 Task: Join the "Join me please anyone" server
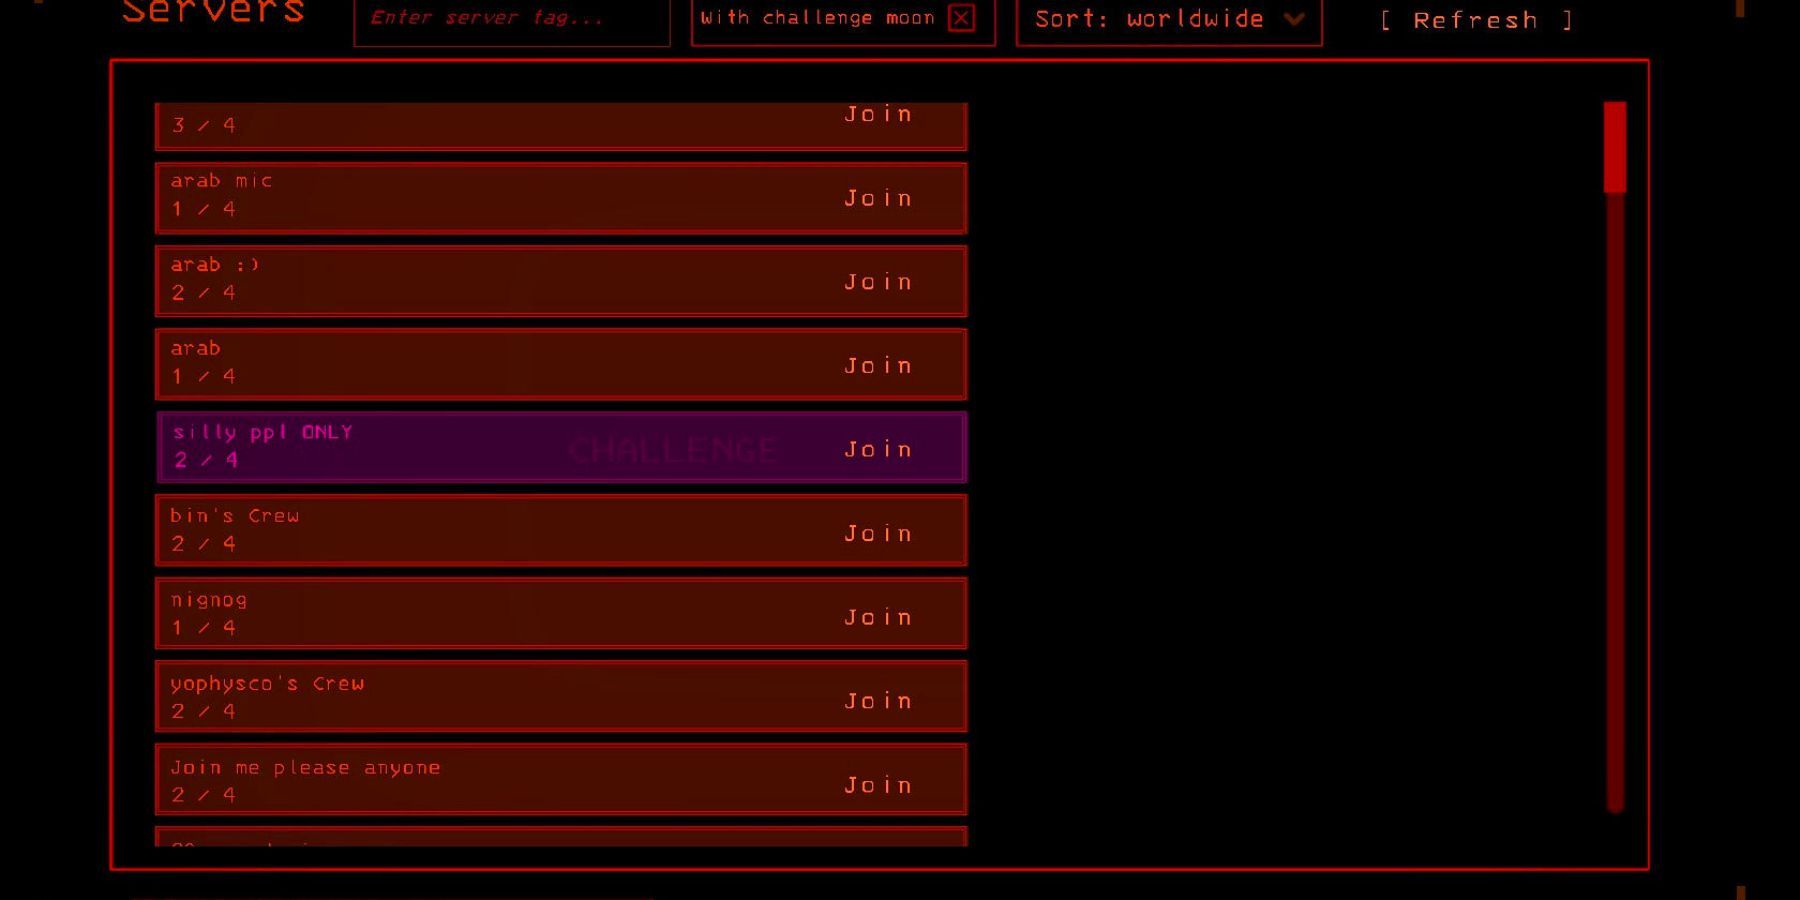tap(877, 784)
